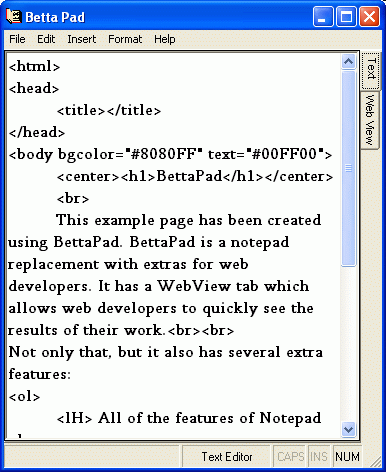Open the Insert menu
386x472 pixels.
pos(82,39)
